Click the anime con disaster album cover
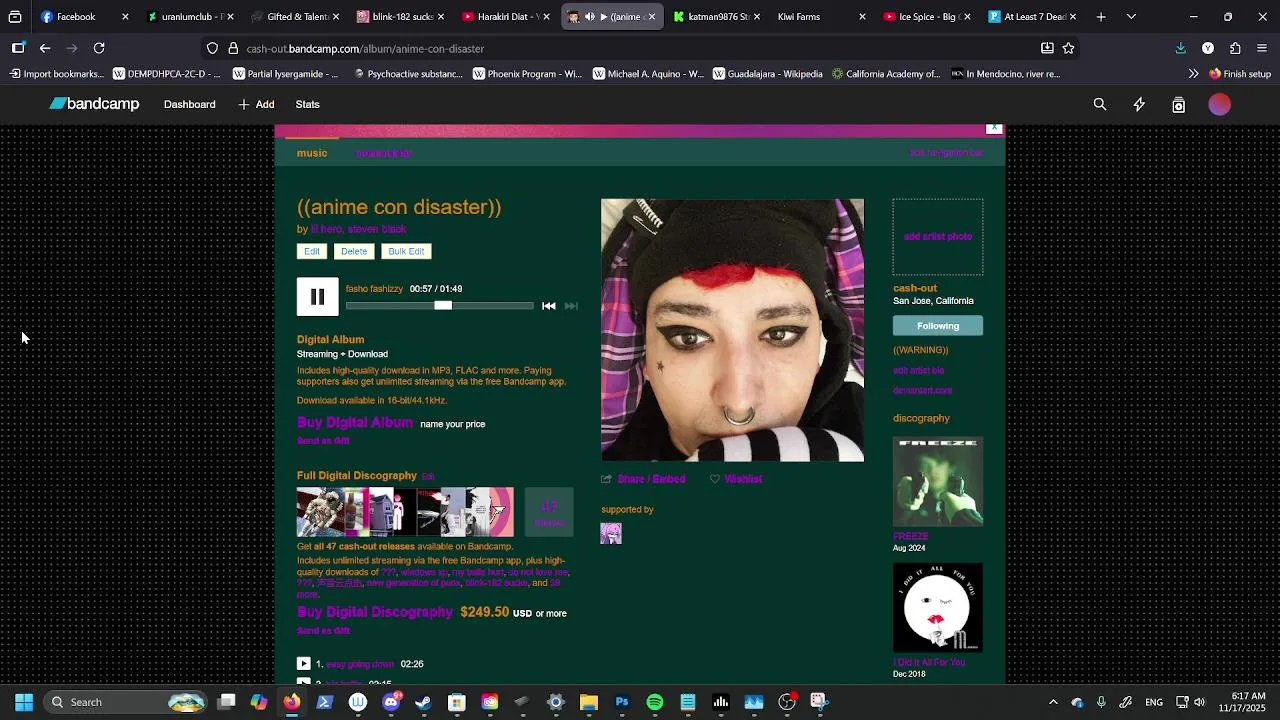The image size is (1280, 720). tap(732, 330)
